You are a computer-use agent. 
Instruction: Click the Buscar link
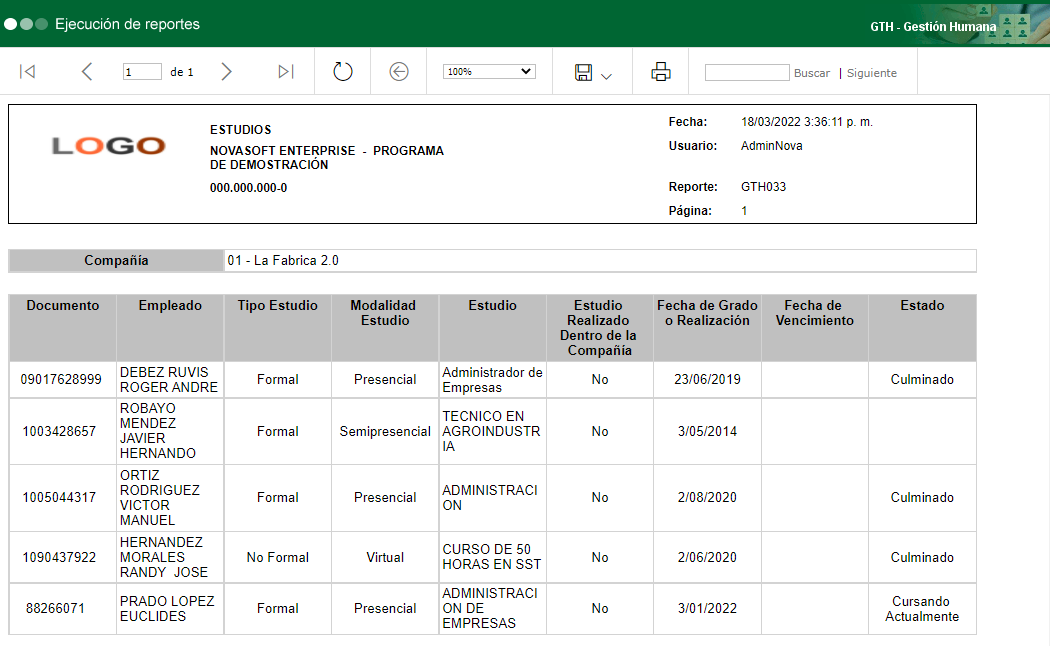point(812,73)
